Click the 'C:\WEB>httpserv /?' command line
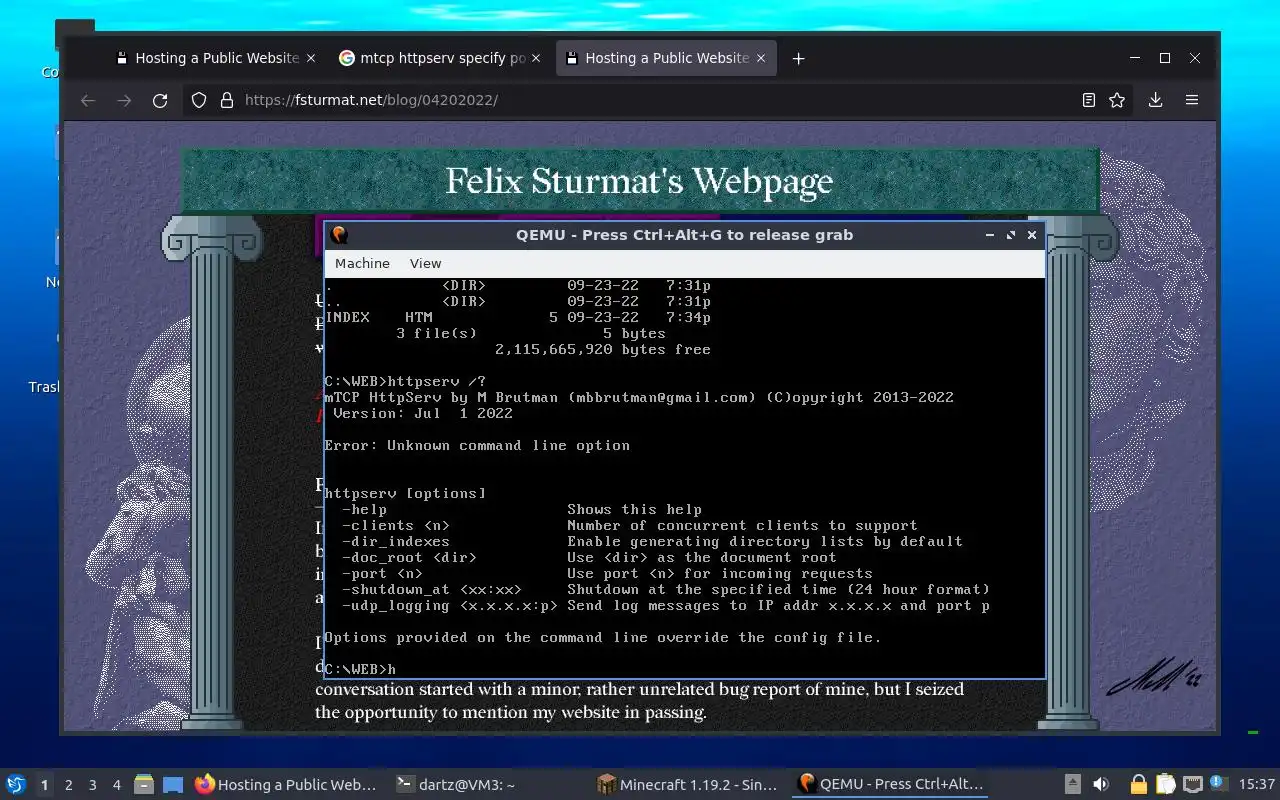The width and height of the screenshot is (1280, 800). [x=405, y=382]
